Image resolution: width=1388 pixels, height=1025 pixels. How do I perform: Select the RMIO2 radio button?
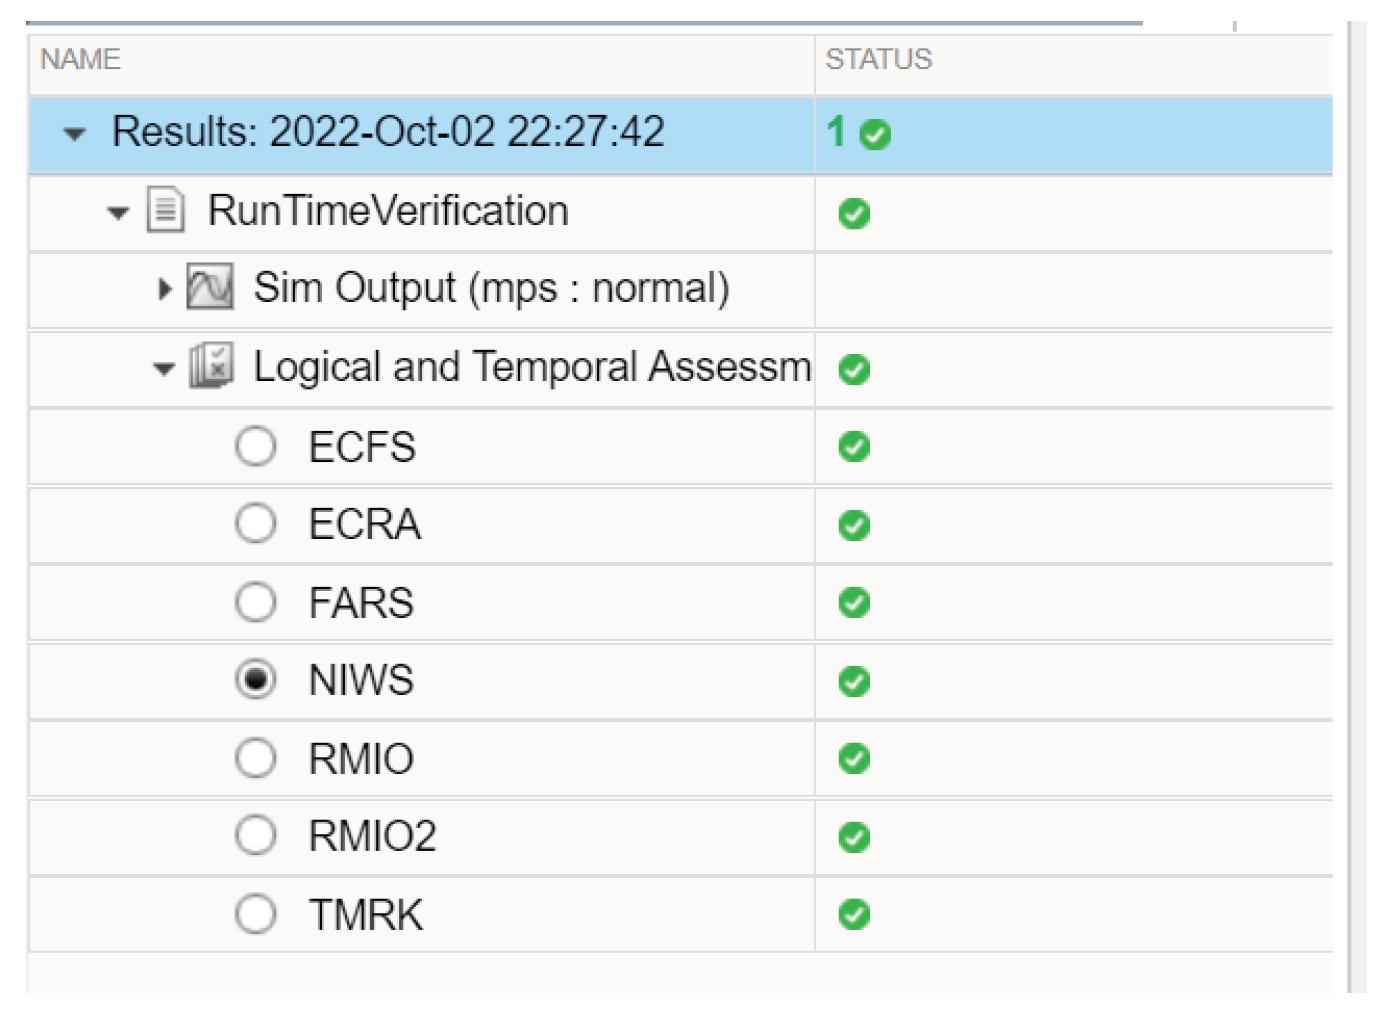(256, 836)
